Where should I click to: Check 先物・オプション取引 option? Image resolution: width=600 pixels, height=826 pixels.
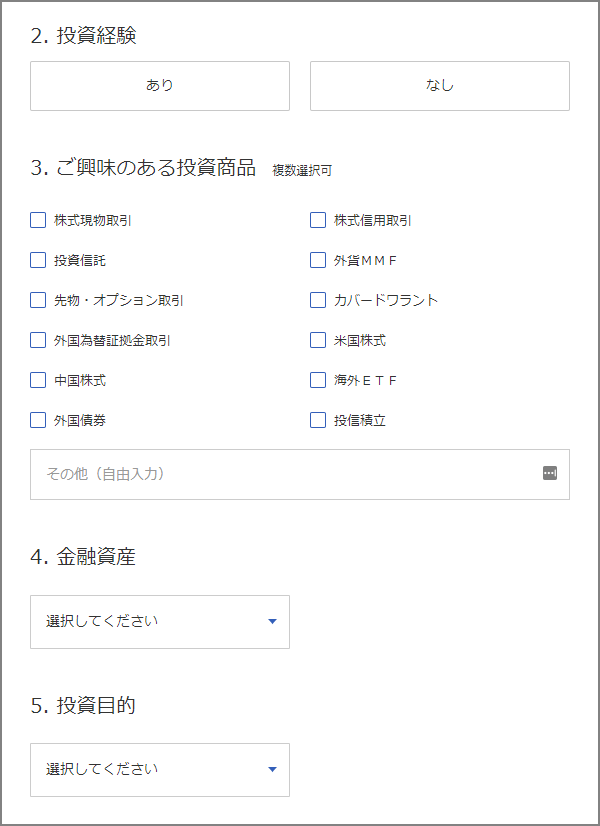pyautogui.click(x=38, y=300)
